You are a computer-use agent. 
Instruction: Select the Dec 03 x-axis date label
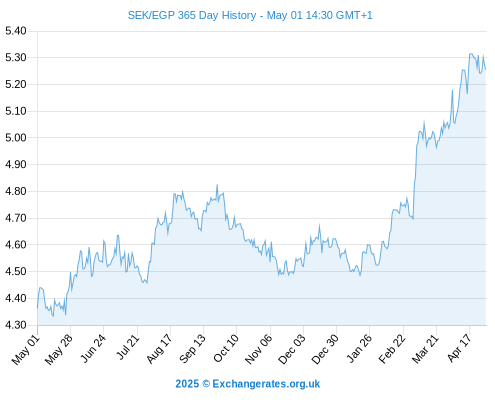tap(292, 349)
